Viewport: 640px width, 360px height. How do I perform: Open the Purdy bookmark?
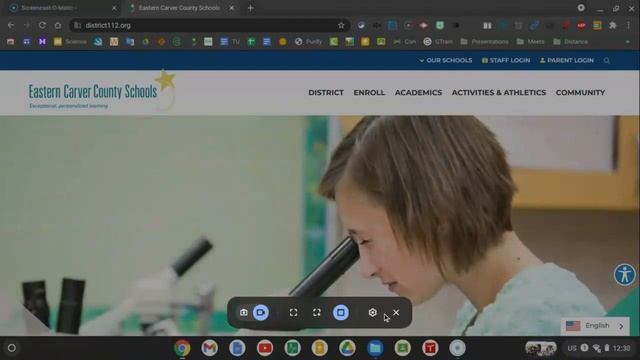(x=309, y=42)
